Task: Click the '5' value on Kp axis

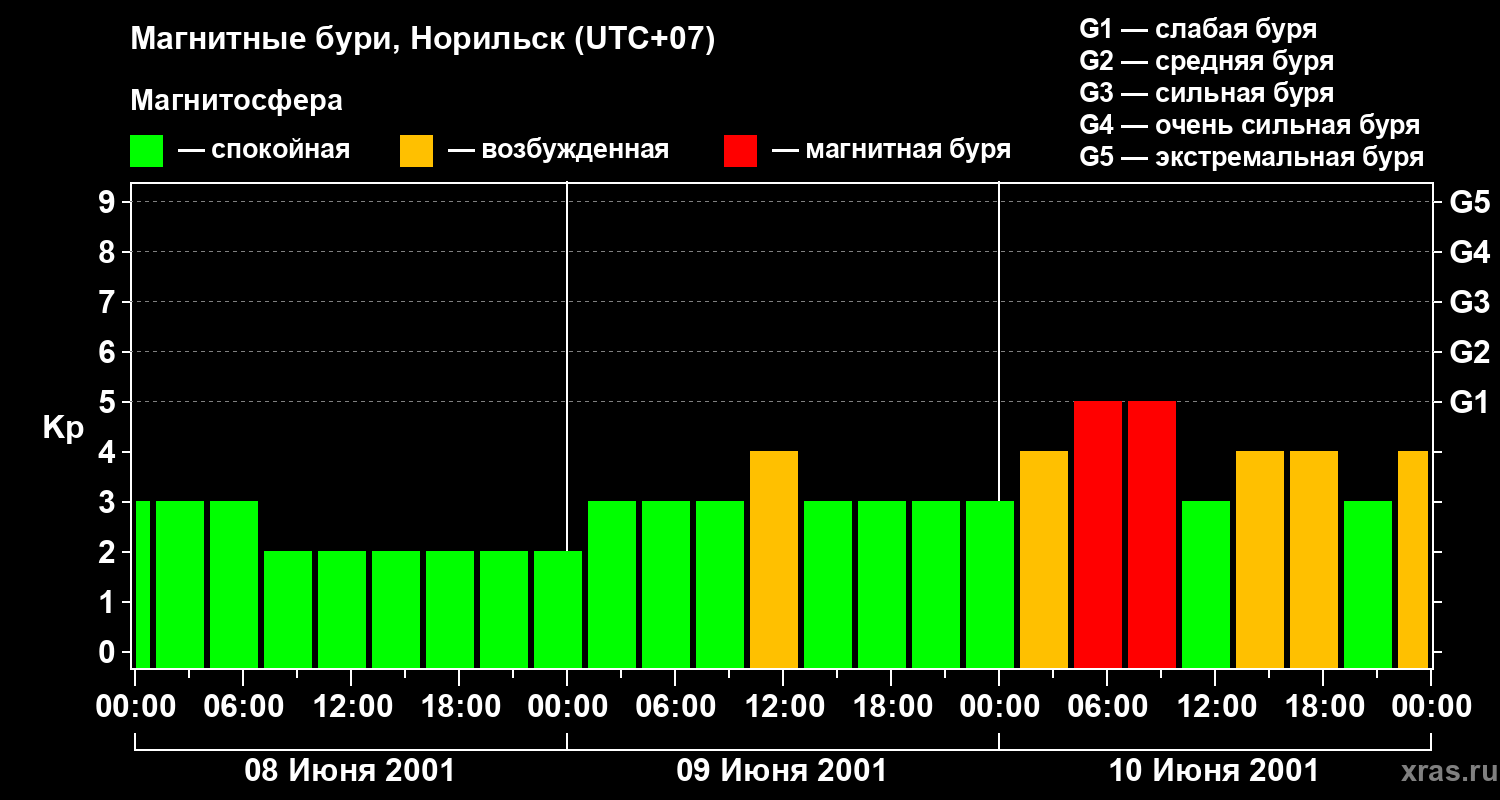Action: [109, 402]
